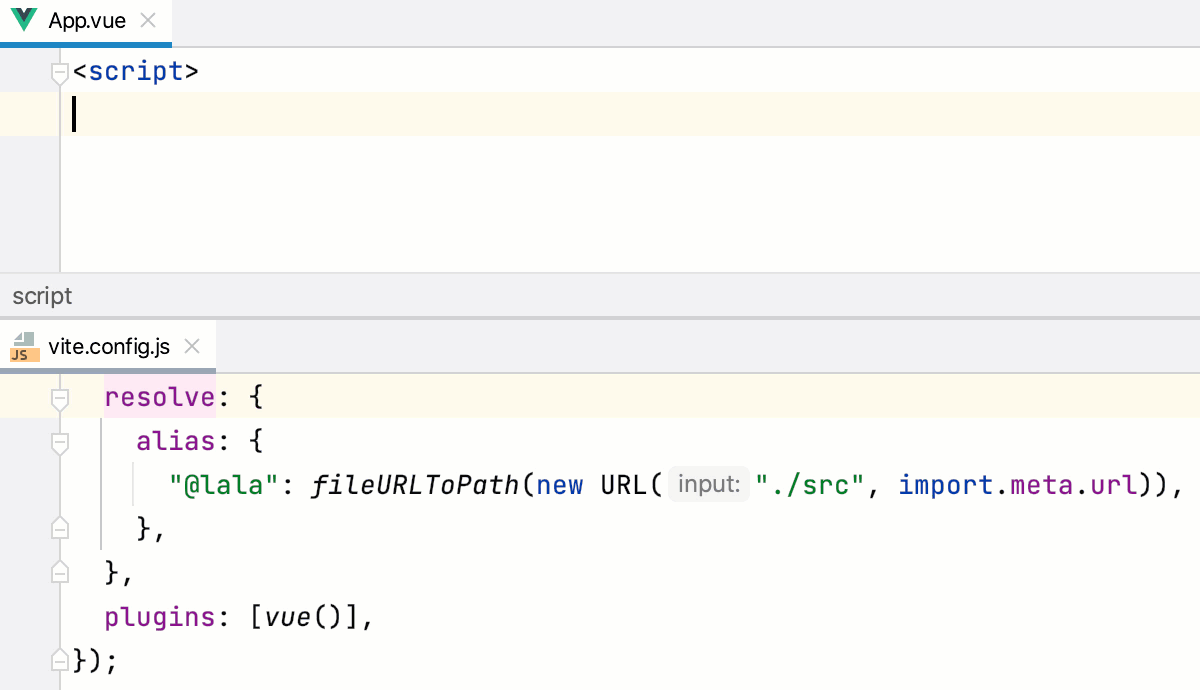Click the fold marker beside the resolve closing brace
The width and height of the screenshot is (1200, 690).
(58, 571)
